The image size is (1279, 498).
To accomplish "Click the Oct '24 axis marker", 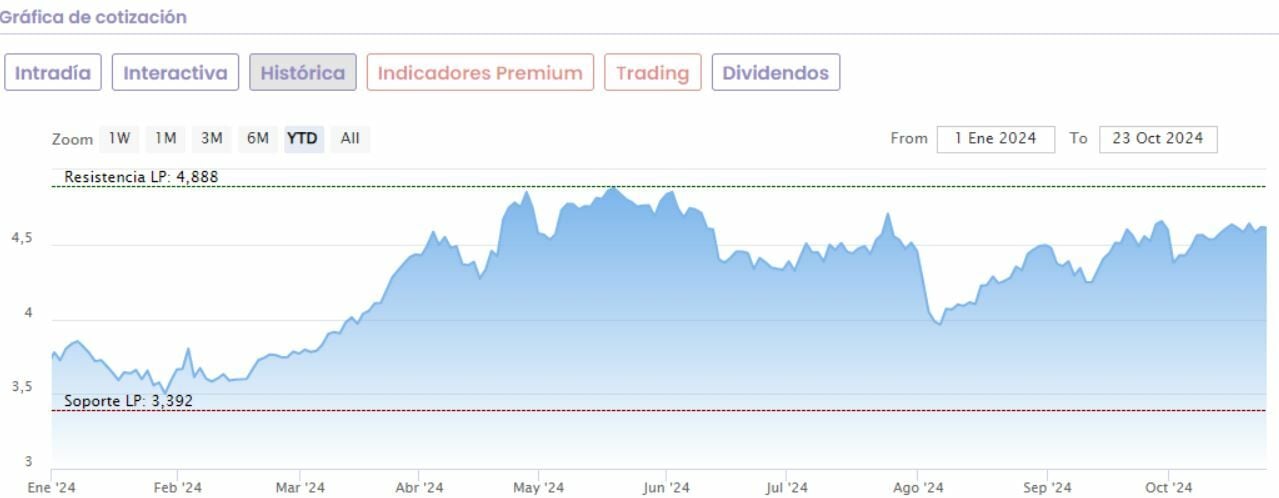I will pyautogui.click(x=1169, y=488).
